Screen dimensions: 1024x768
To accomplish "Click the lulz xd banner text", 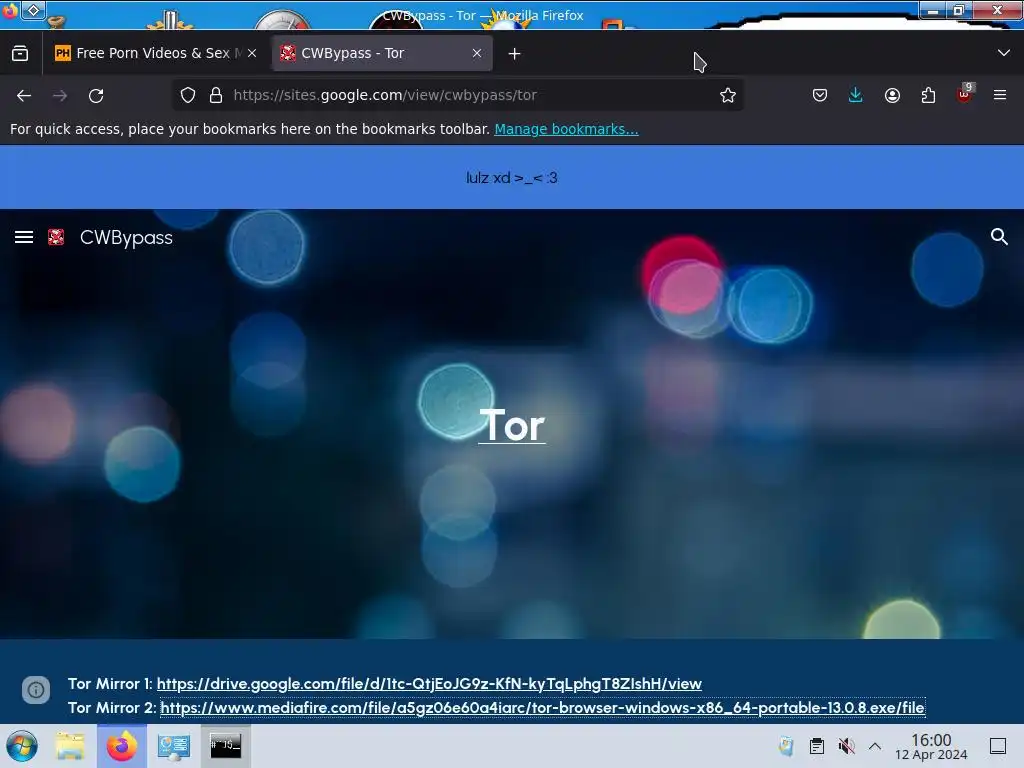I will (x=511, y=178).
